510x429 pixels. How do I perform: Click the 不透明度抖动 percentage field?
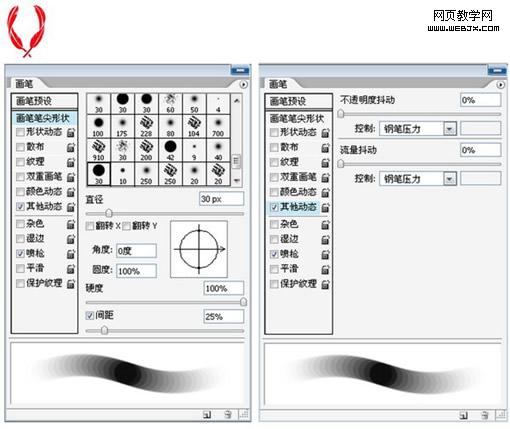480,100
